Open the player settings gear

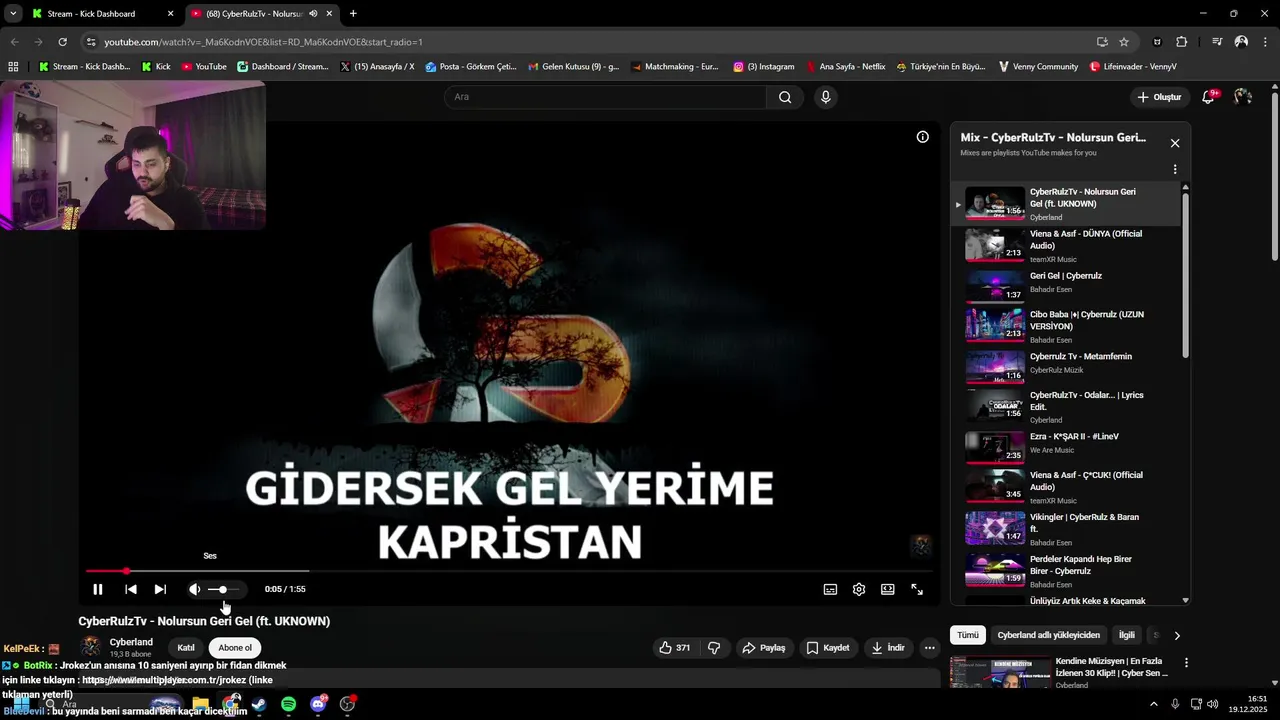(859, 589)
